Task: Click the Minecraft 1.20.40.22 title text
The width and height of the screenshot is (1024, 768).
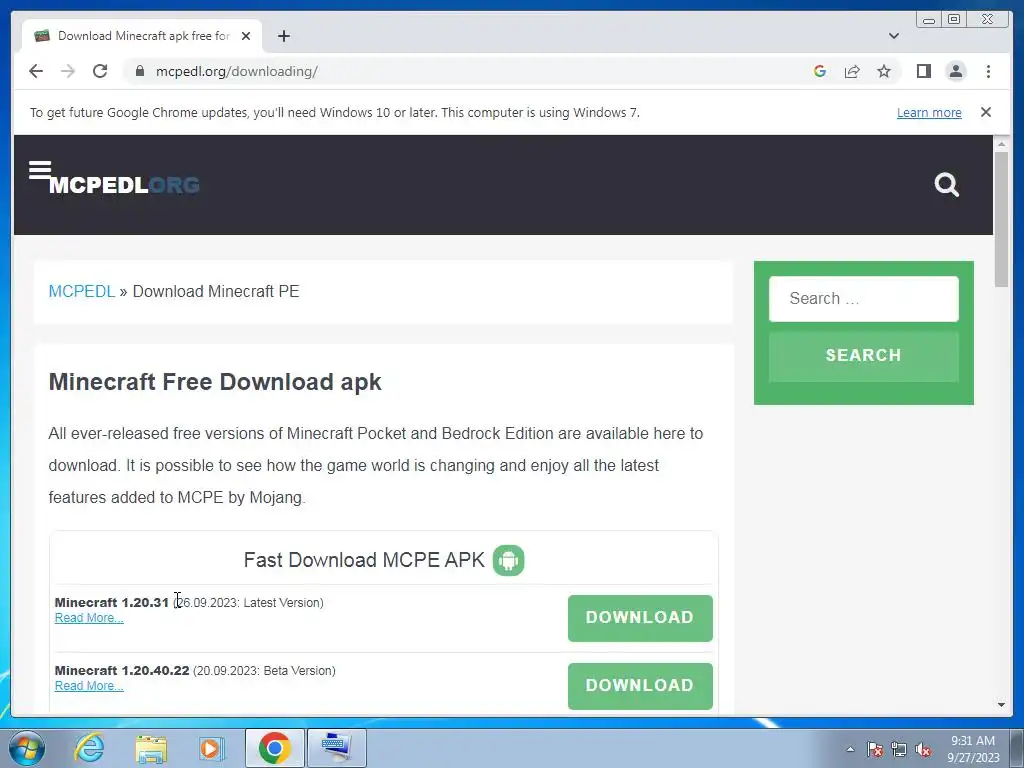Action: 122,671
